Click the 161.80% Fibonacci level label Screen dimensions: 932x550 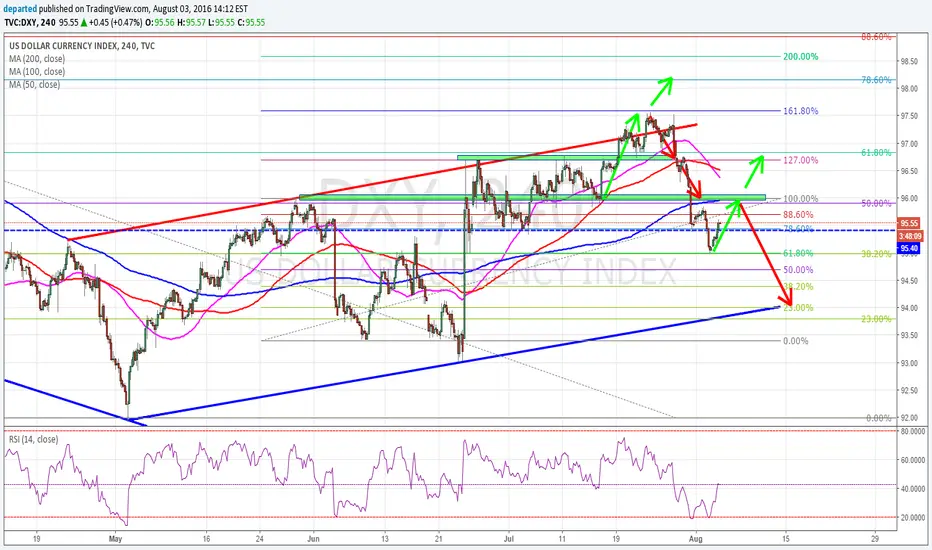(x=800, y=111)
